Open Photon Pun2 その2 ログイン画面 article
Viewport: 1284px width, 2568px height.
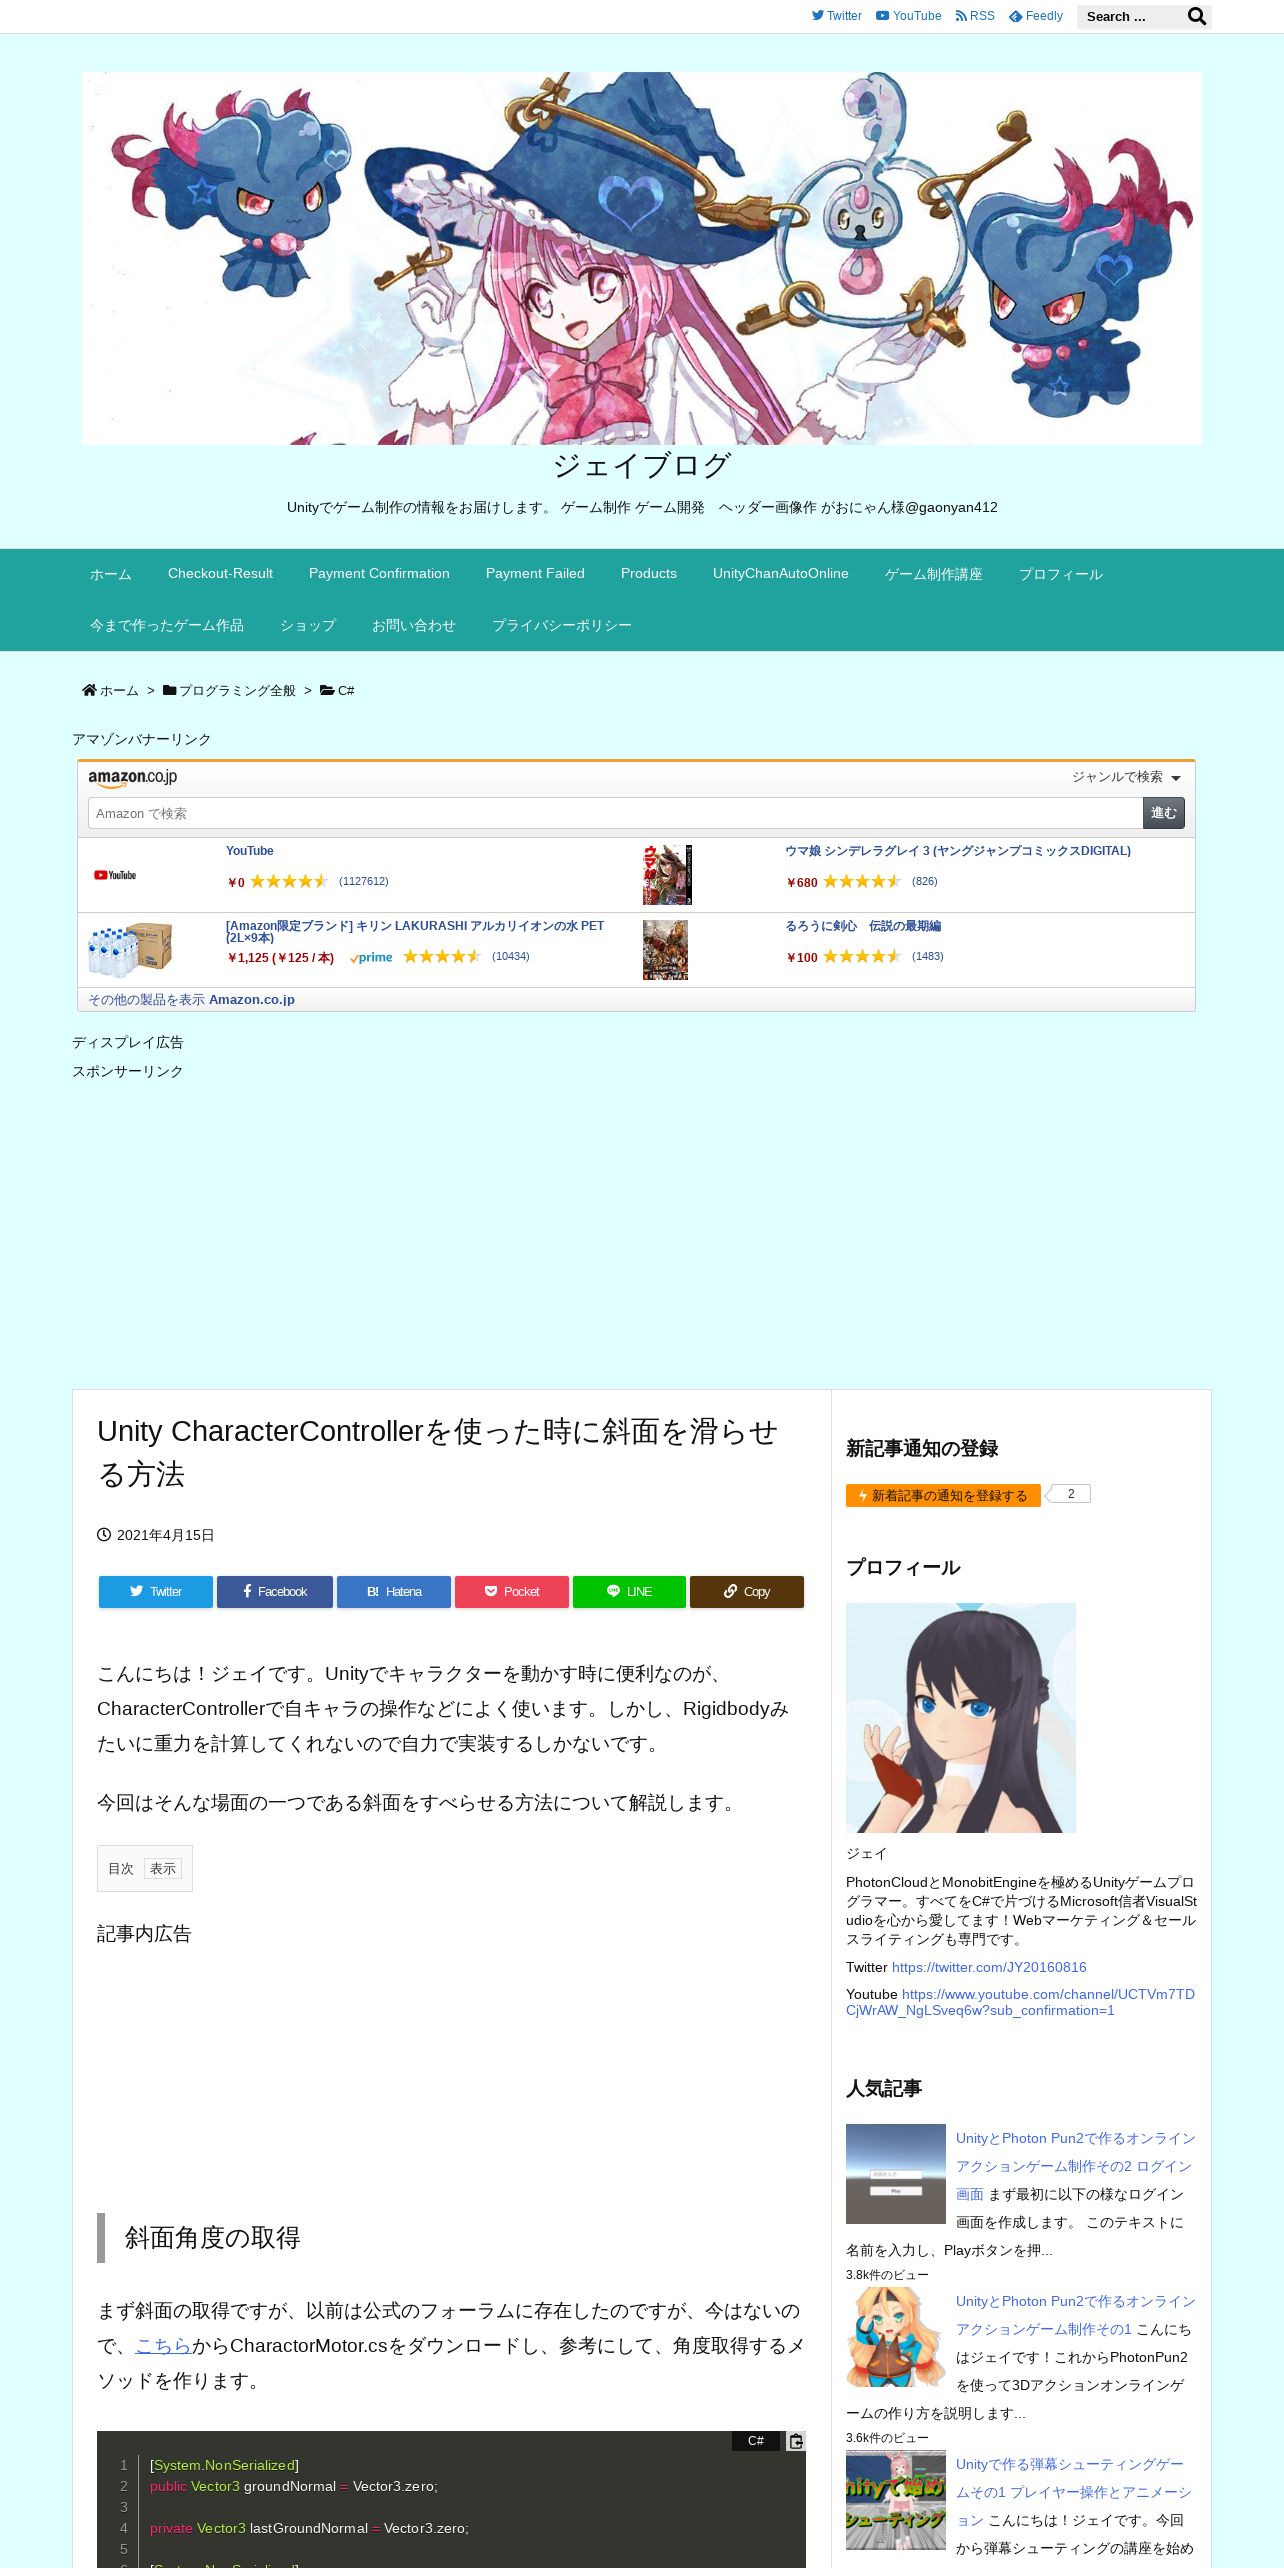[1074, 2165]
